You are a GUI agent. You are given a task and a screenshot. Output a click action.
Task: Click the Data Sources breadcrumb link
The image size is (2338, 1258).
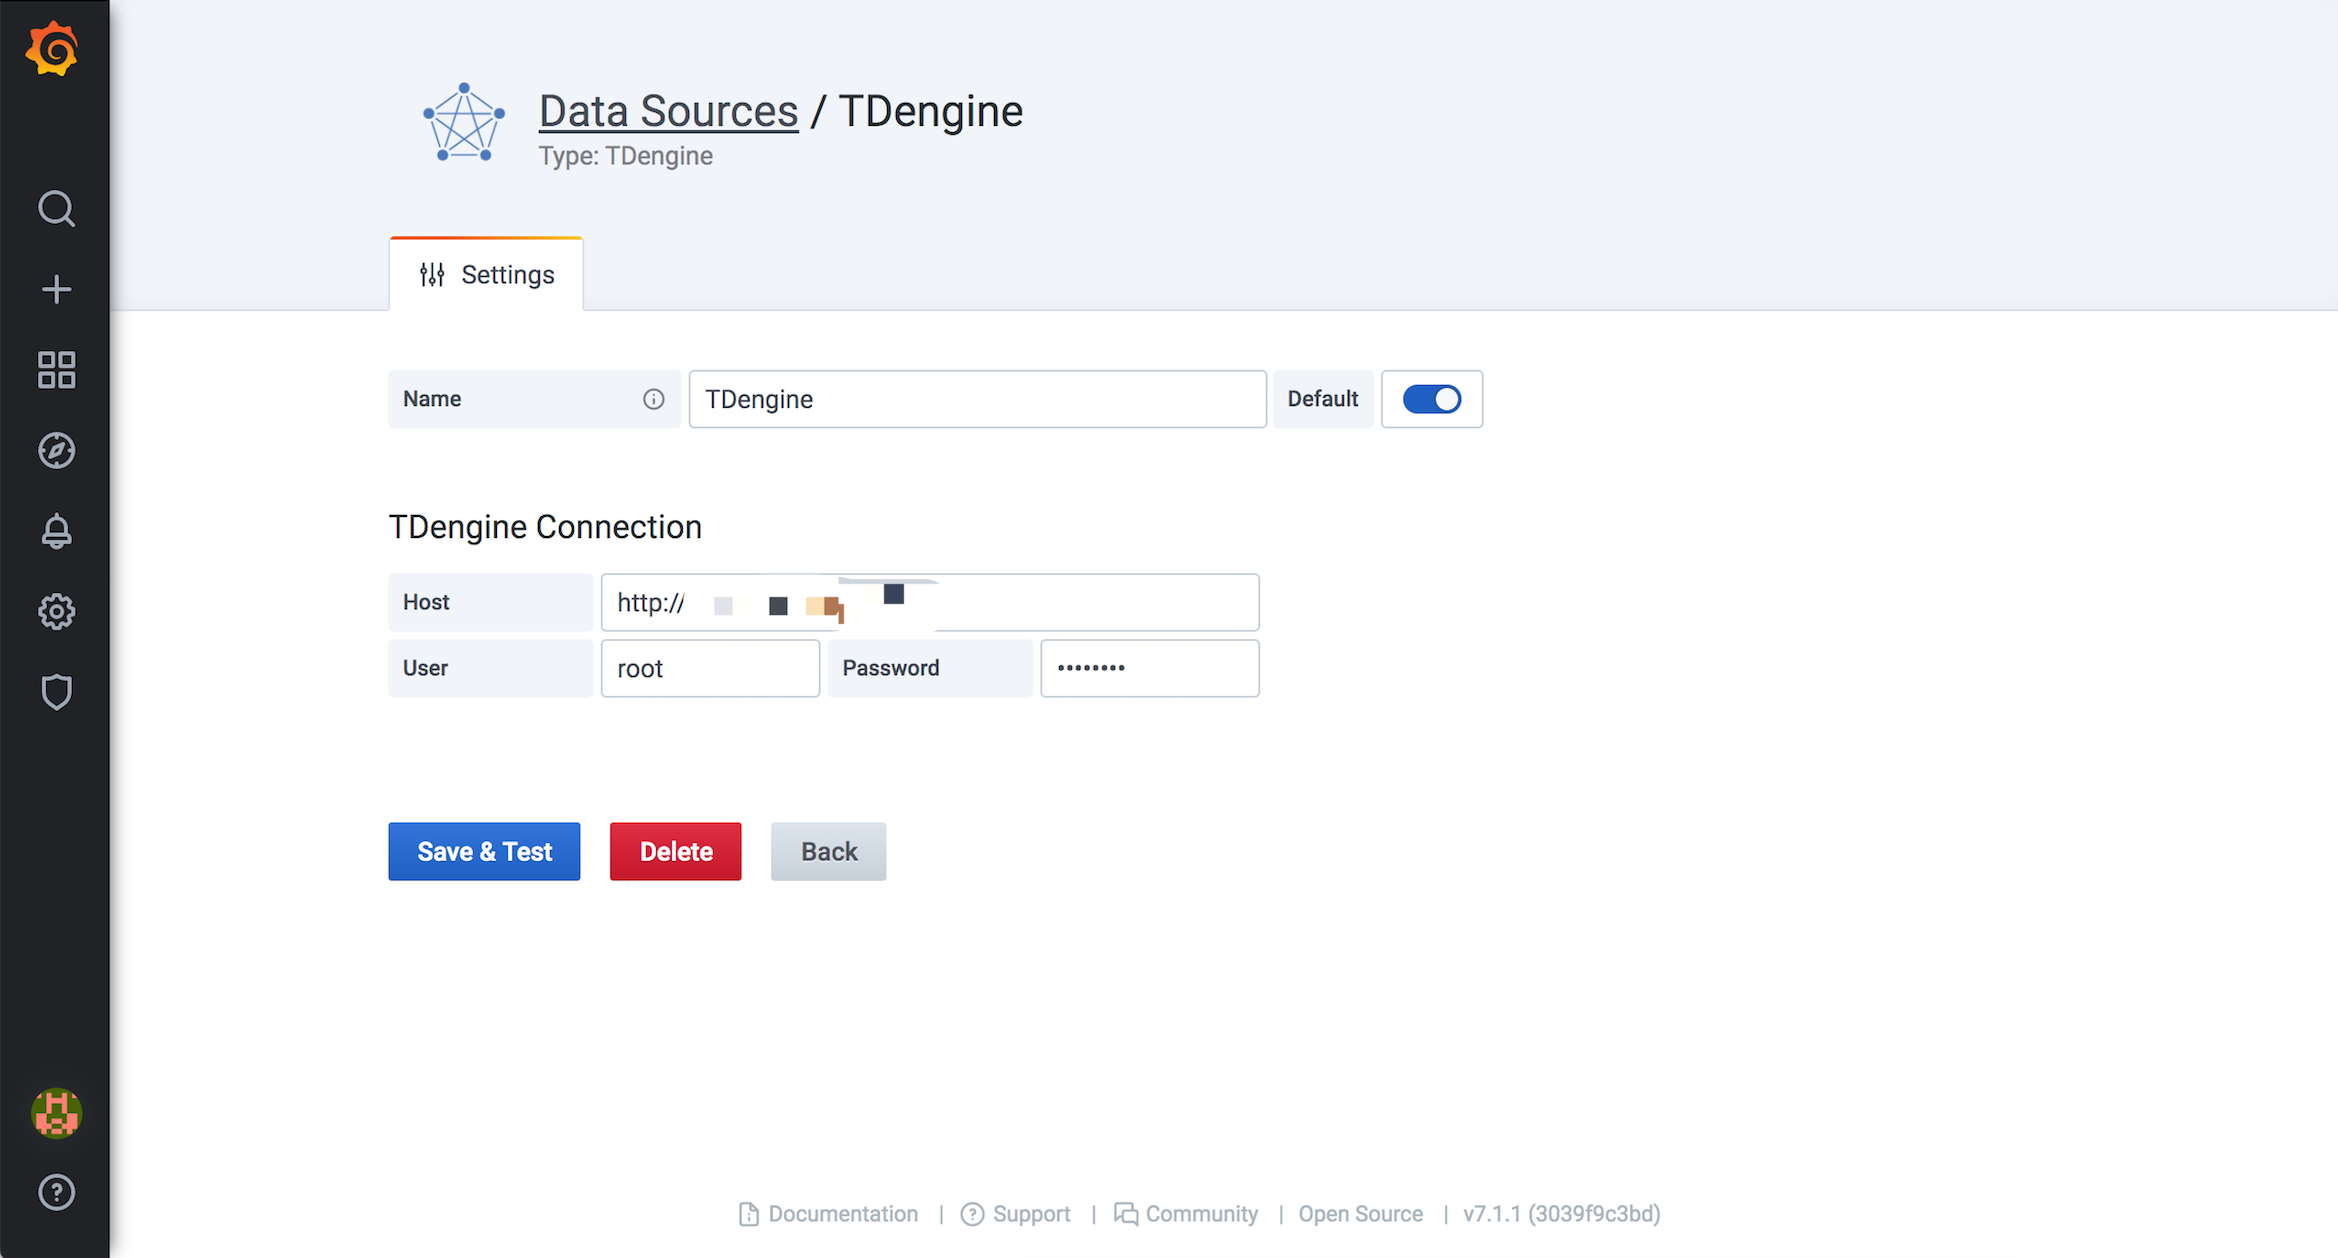(668, 111)
